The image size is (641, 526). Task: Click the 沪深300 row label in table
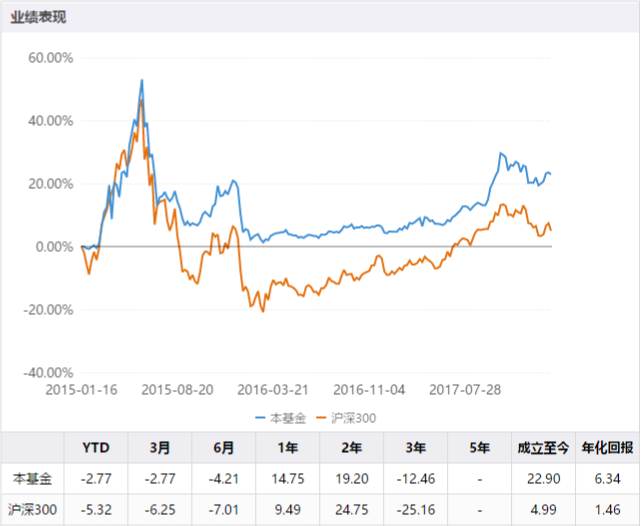[x=31, y=511]
